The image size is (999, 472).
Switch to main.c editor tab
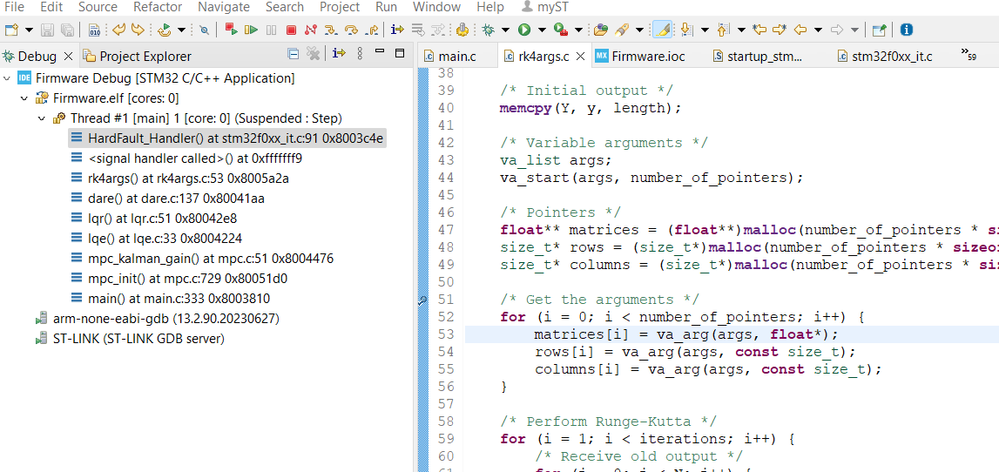coord(450,56)
